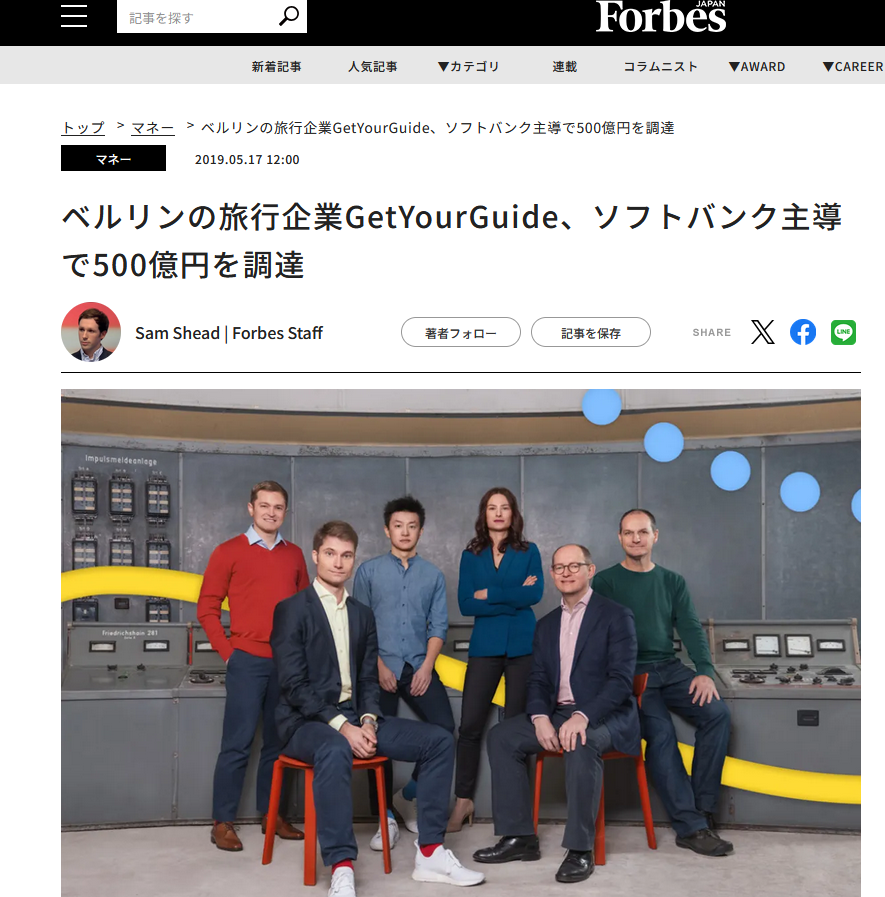
Task: Click the search magnifier icon
Action: click(289, 16)
